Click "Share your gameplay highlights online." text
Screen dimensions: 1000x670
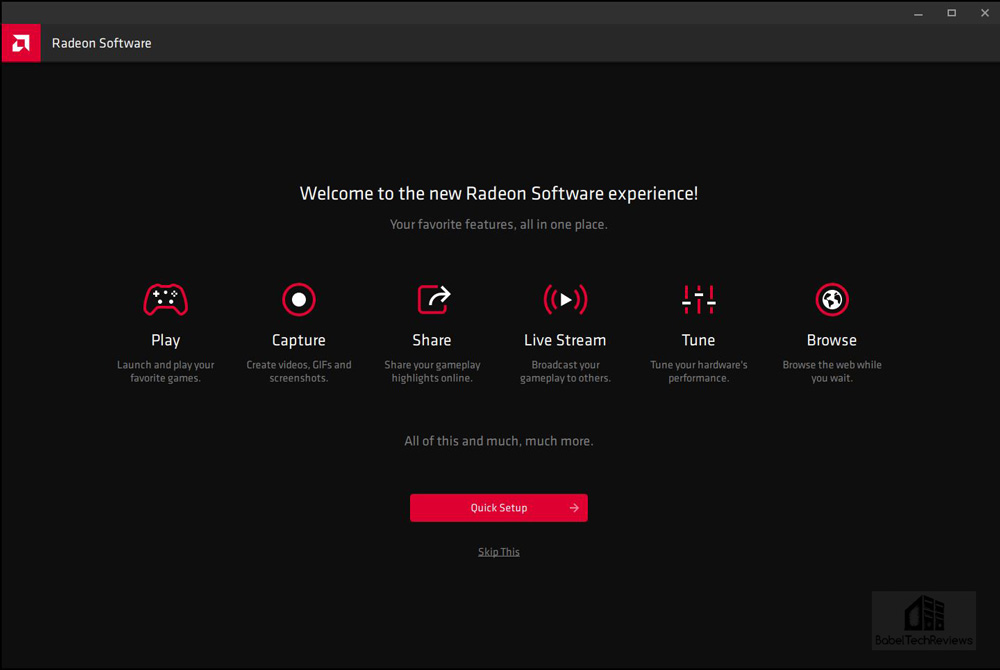tap(432, 372)
